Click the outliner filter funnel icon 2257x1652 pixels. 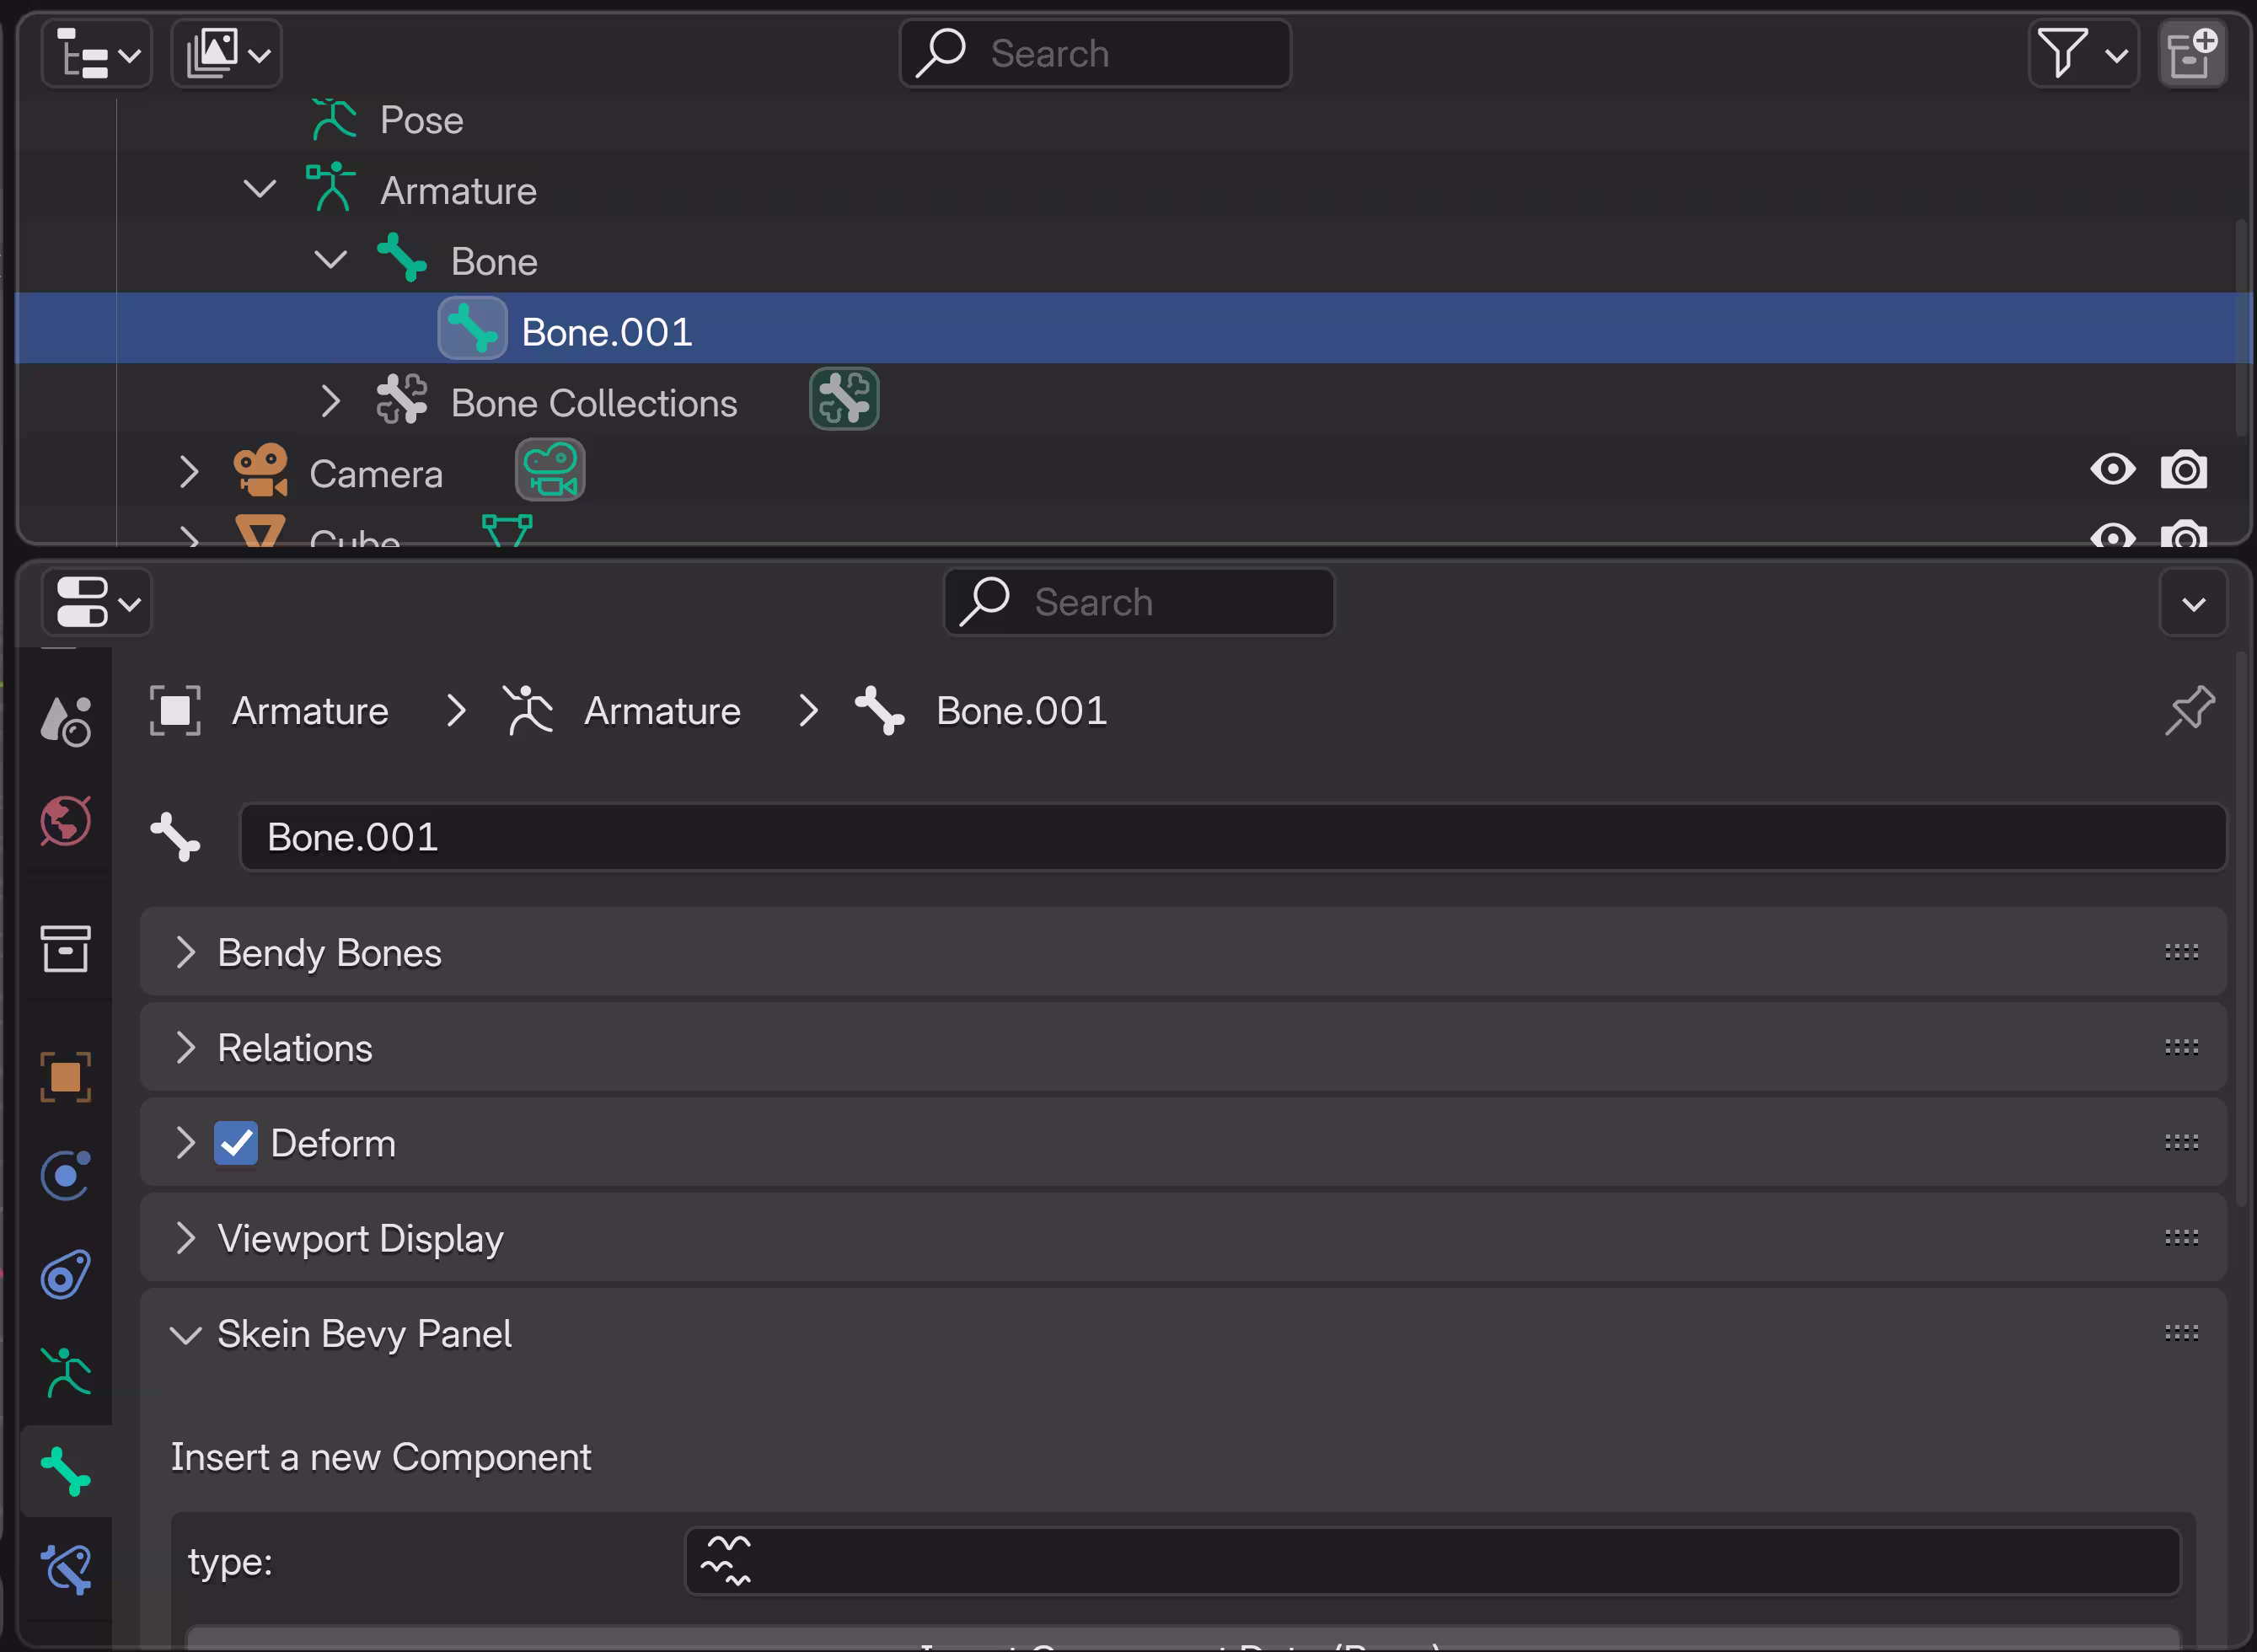2083,54
